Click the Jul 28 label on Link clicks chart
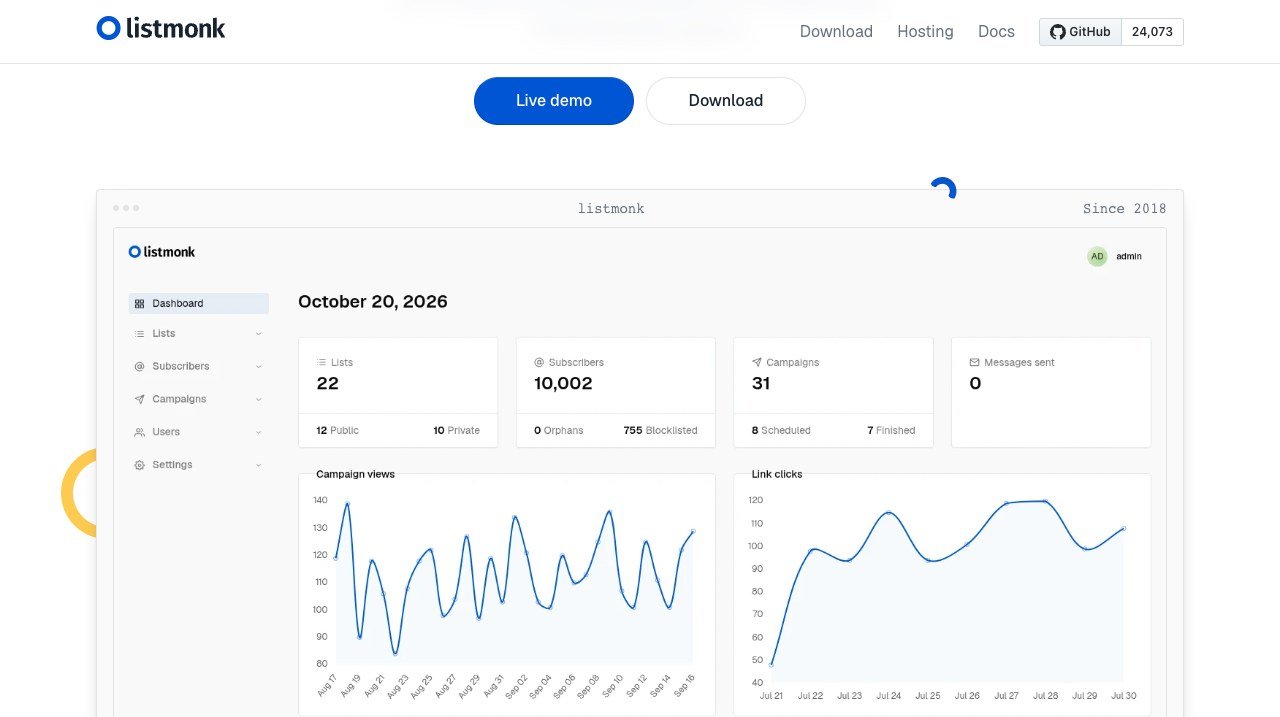The image size is (1280, 717). (1045, 696)
